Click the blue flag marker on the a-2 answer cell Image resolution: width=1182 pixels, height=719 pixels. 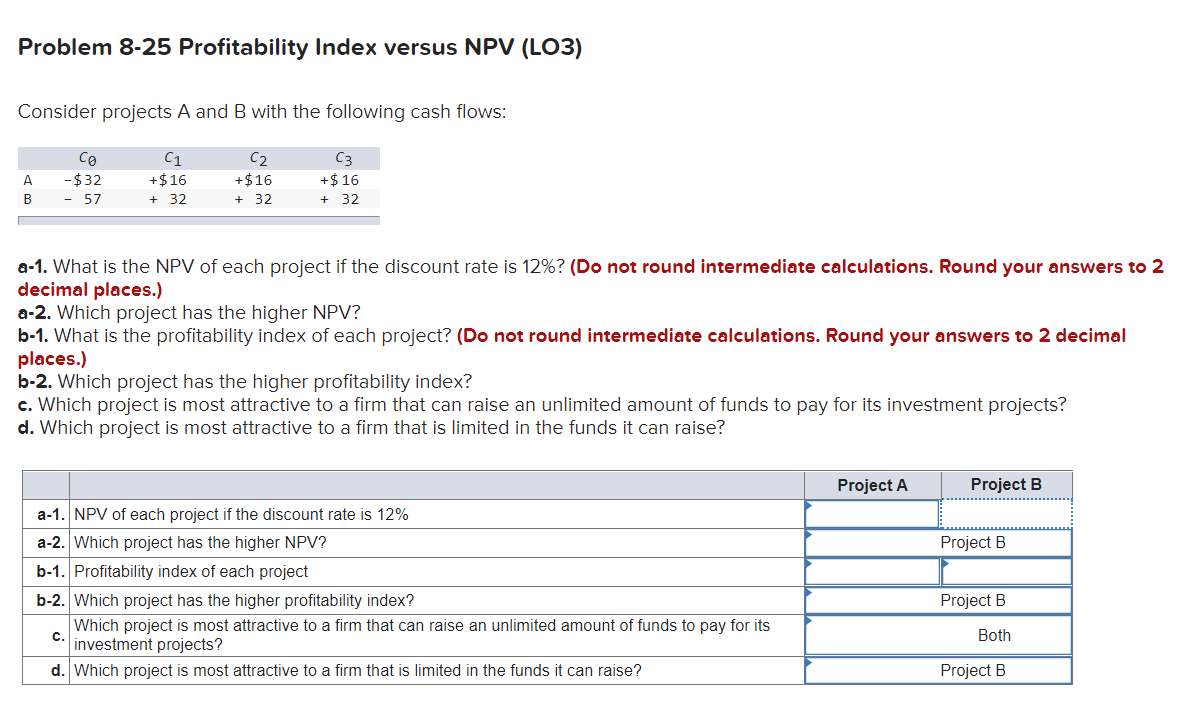[x=808, y=533]
